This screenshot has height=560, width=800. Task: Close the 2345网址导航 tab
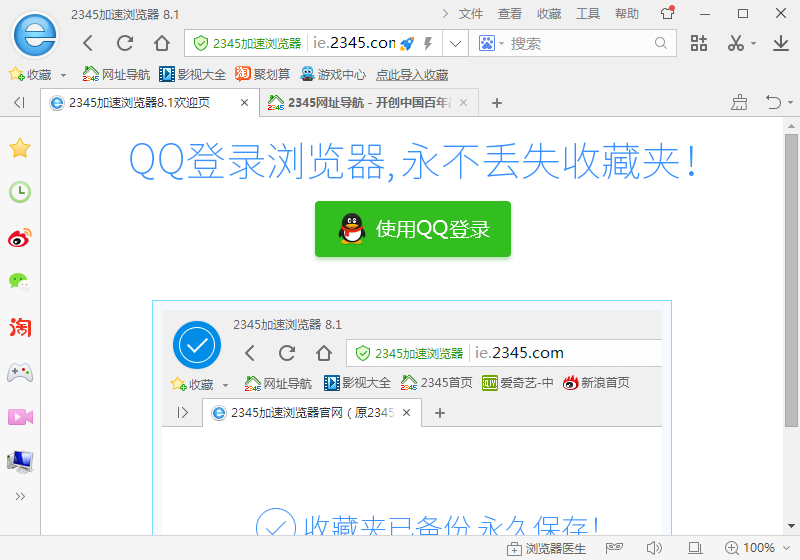click(x=463, y=103)
